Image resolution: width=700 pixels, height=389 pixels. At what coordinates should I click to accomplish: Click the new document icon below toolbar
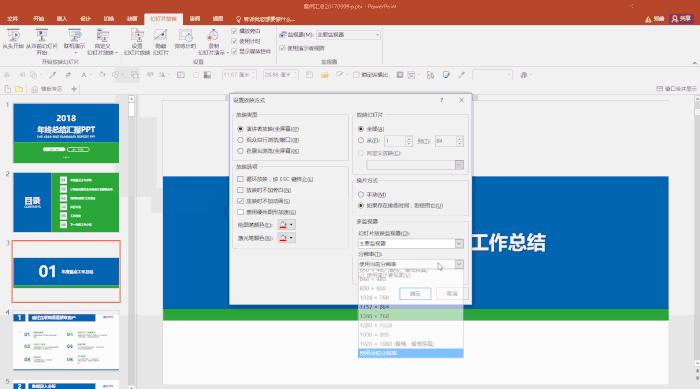pyautogui.click(x=8, y=89)
